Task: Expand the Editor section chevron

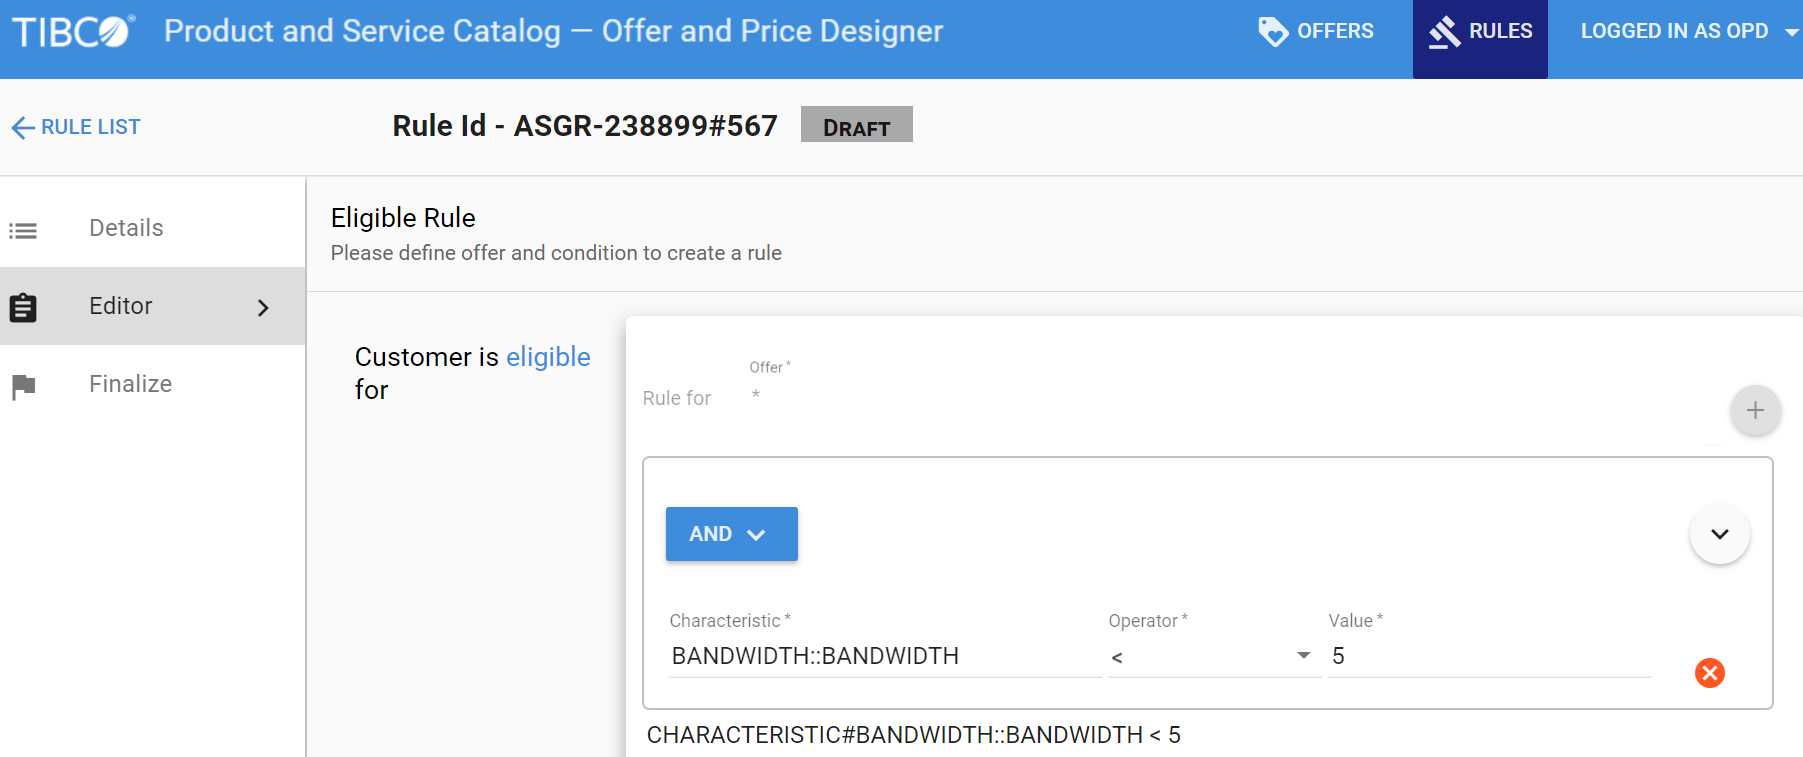Action: (x=263, y=307)
